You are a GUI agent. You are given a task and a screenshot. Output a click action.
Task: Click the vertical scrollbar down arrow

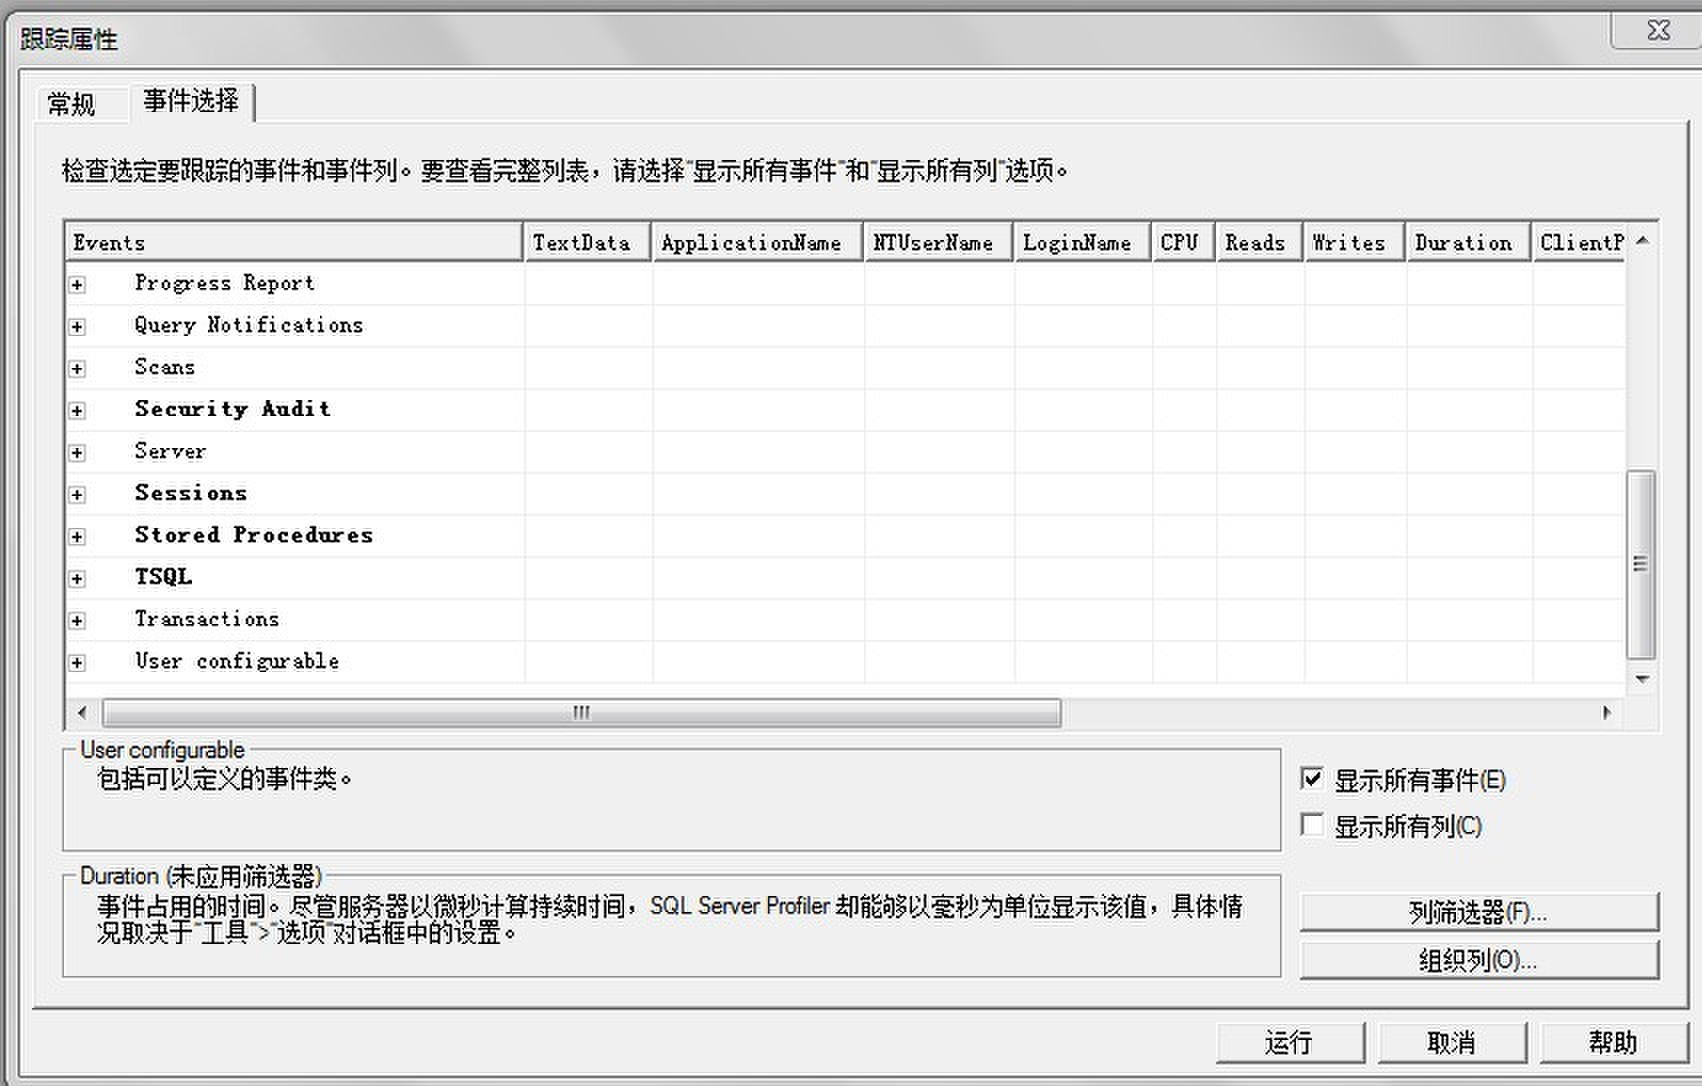point(1641,680)
